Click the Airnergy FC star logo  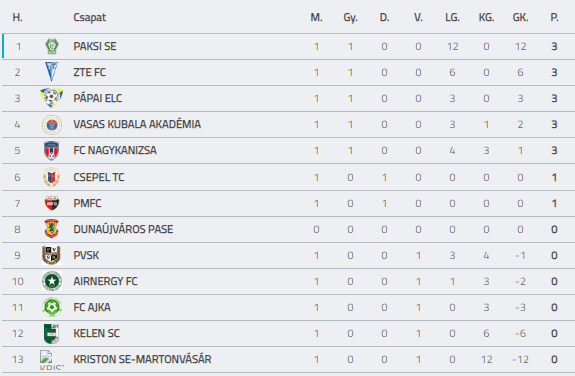(x=52, y=281)
